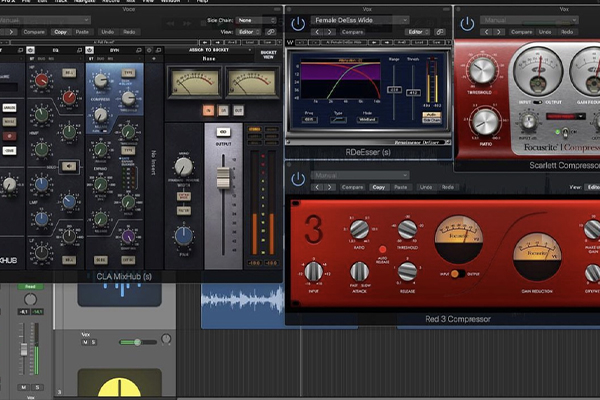Toggle the Red 3 Compressor power button

click(298, 179)
